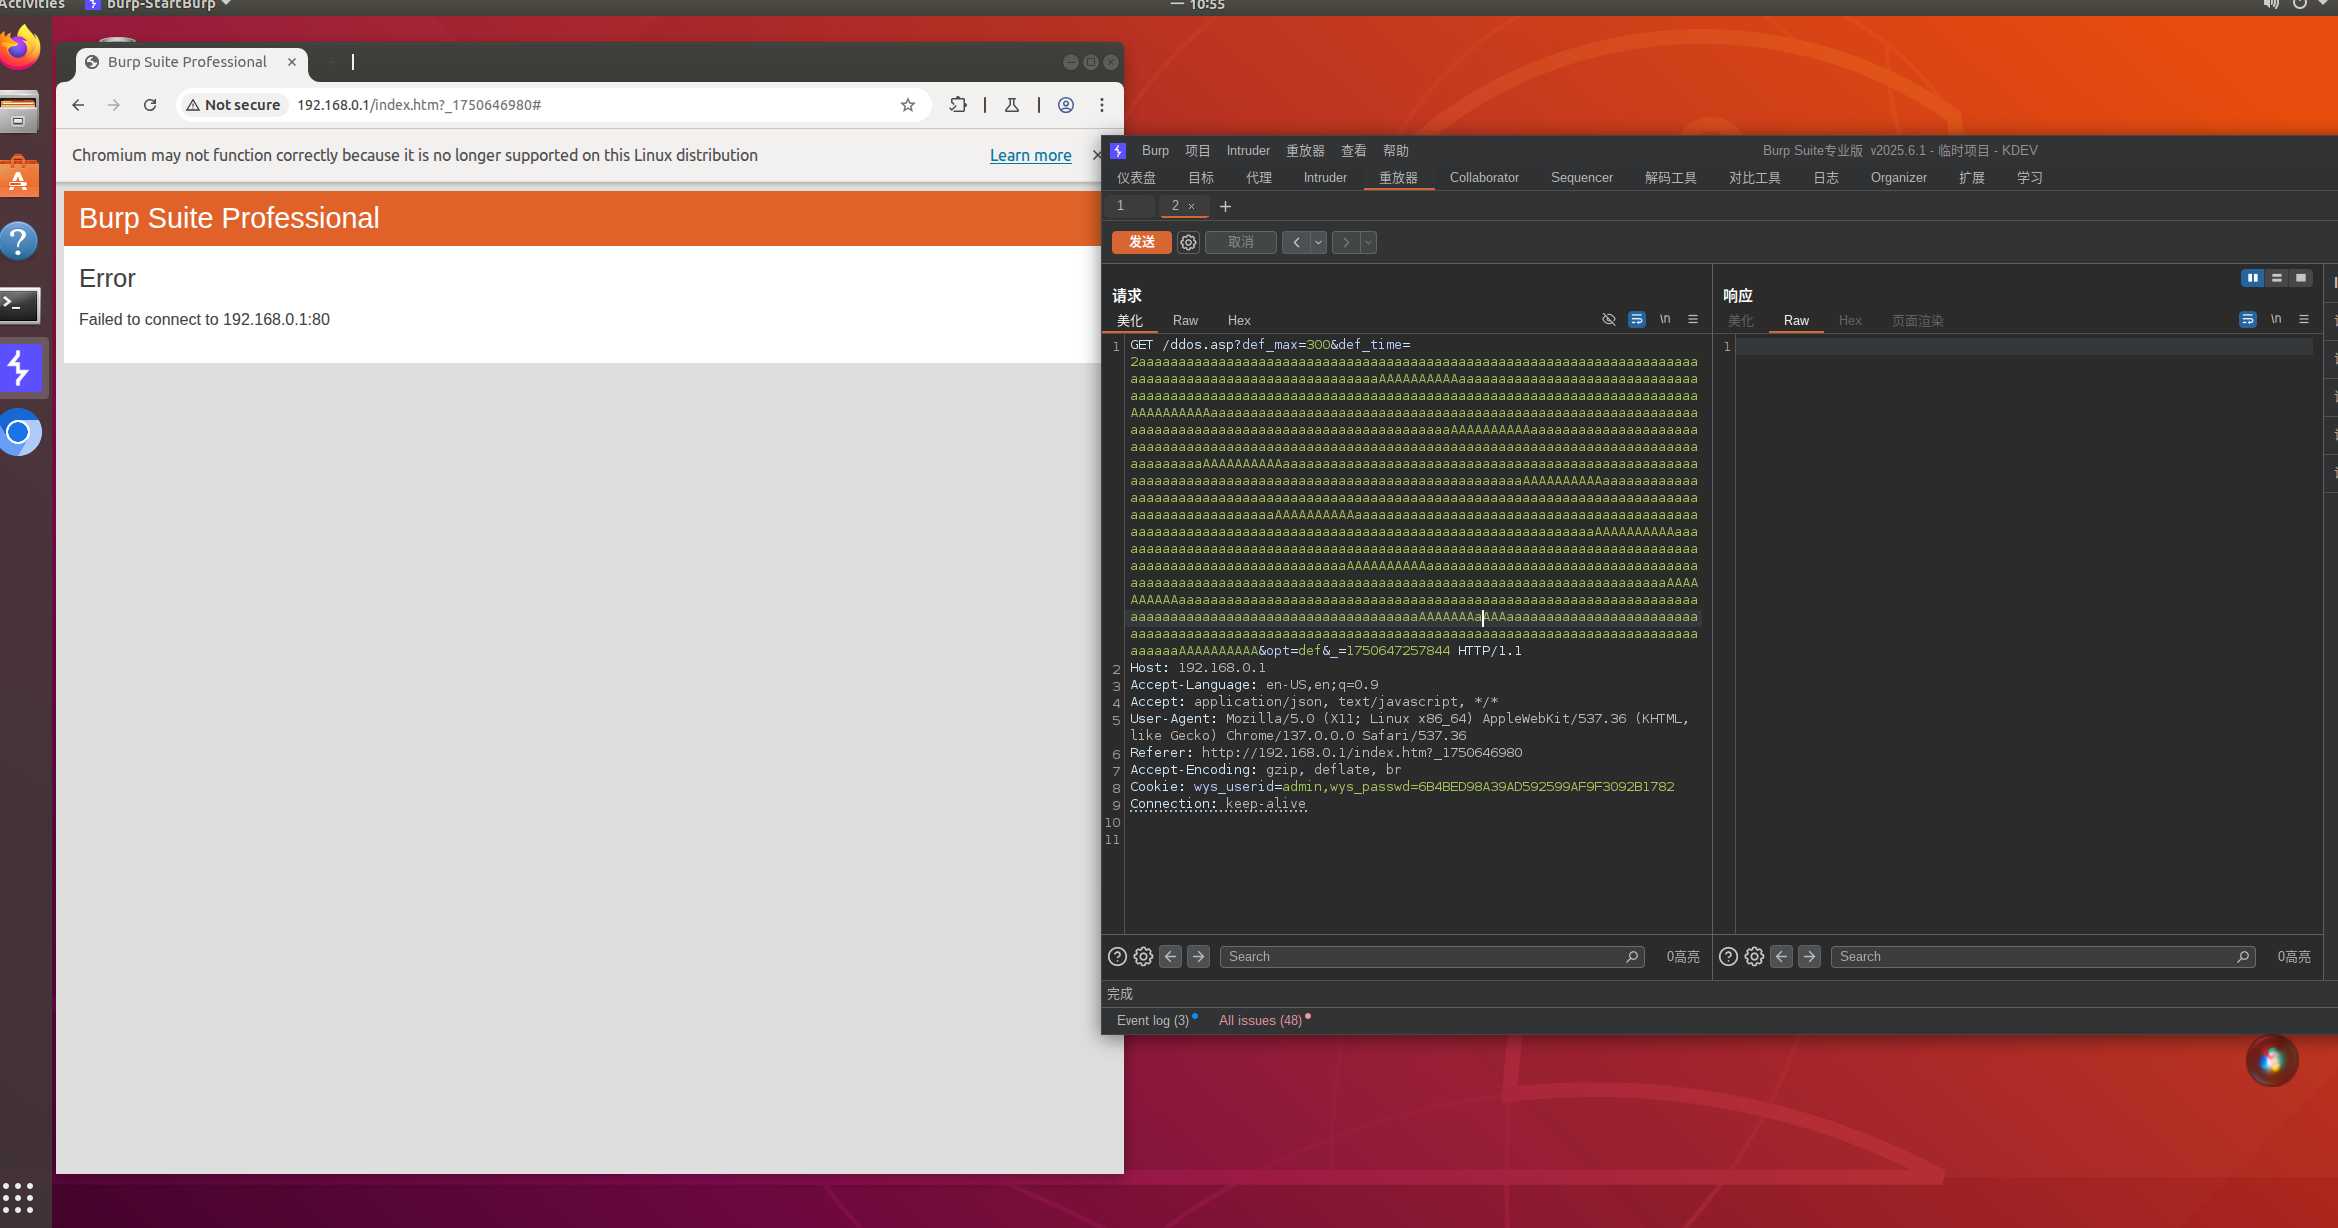The width and height of the screenshot is (2338, 1228).
Task: Open the Dashboard (仪表盘) tab
Action: [1136, 178]
